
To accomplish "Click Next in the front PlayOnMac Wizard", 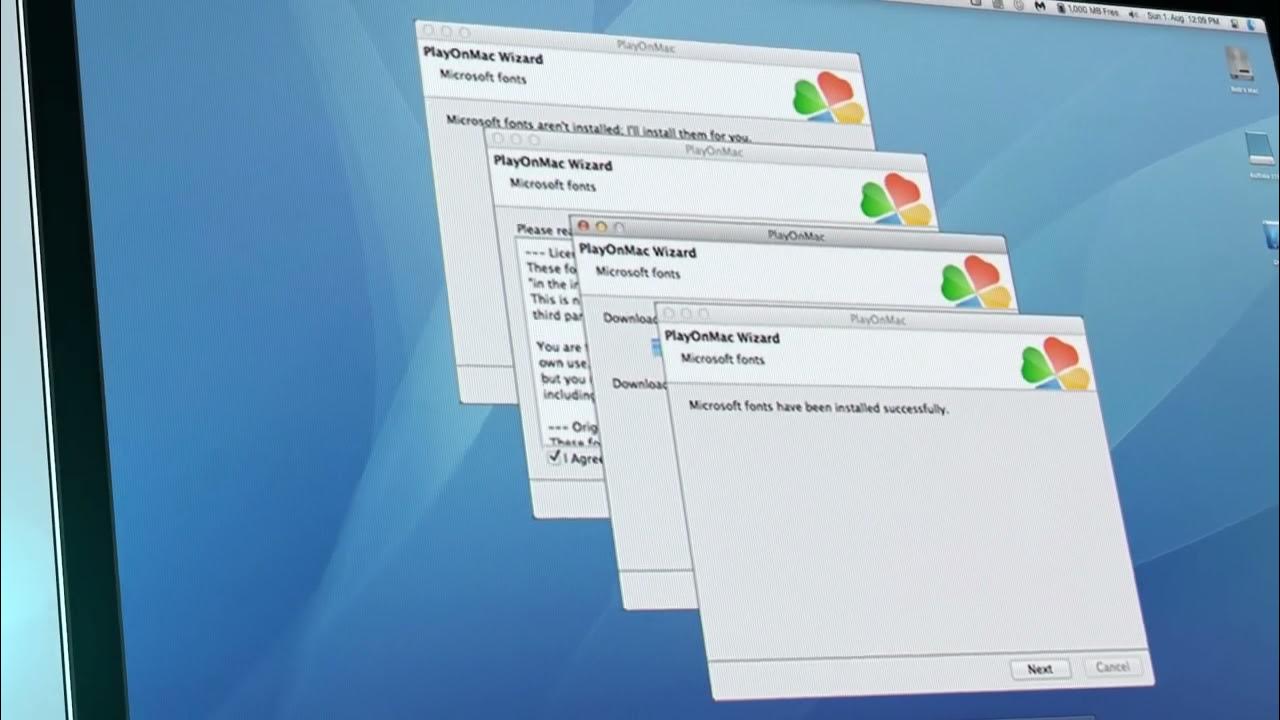I will [x=1040, y=669].
